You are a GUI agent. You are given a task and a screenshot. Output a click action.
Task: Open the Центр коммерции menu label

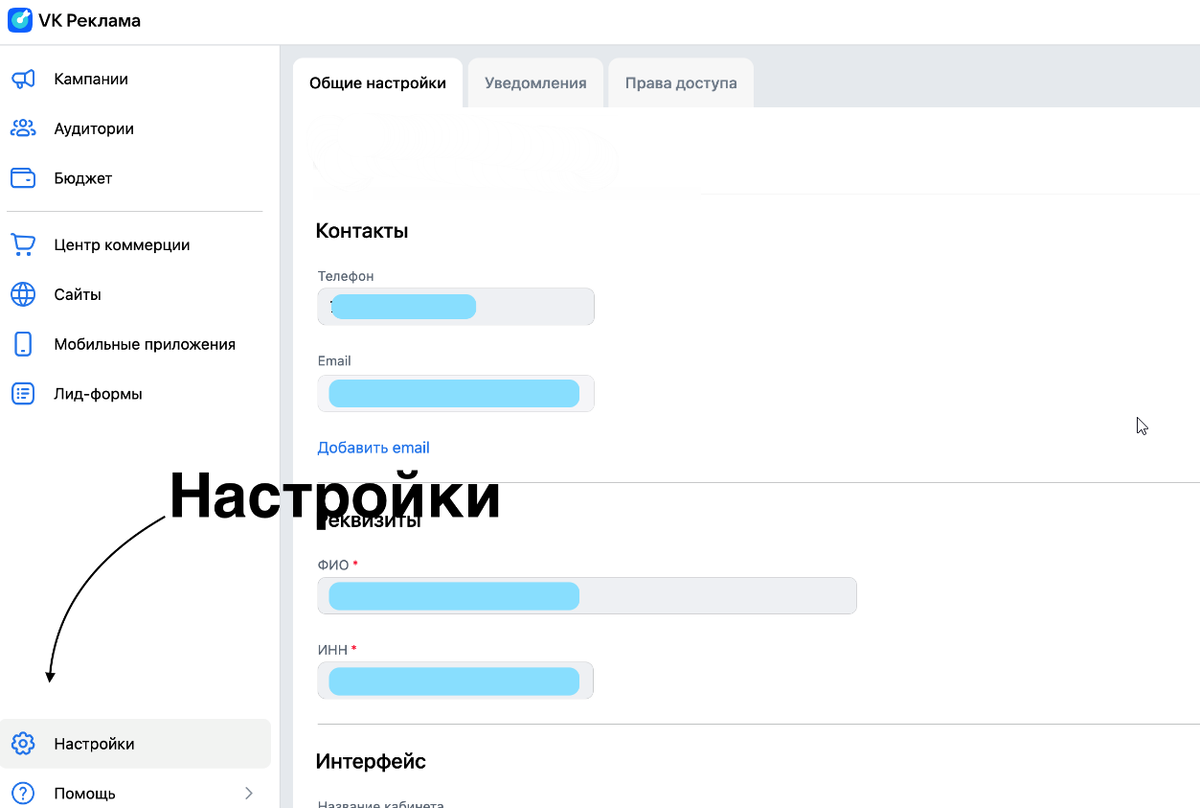tap(122, 245)
